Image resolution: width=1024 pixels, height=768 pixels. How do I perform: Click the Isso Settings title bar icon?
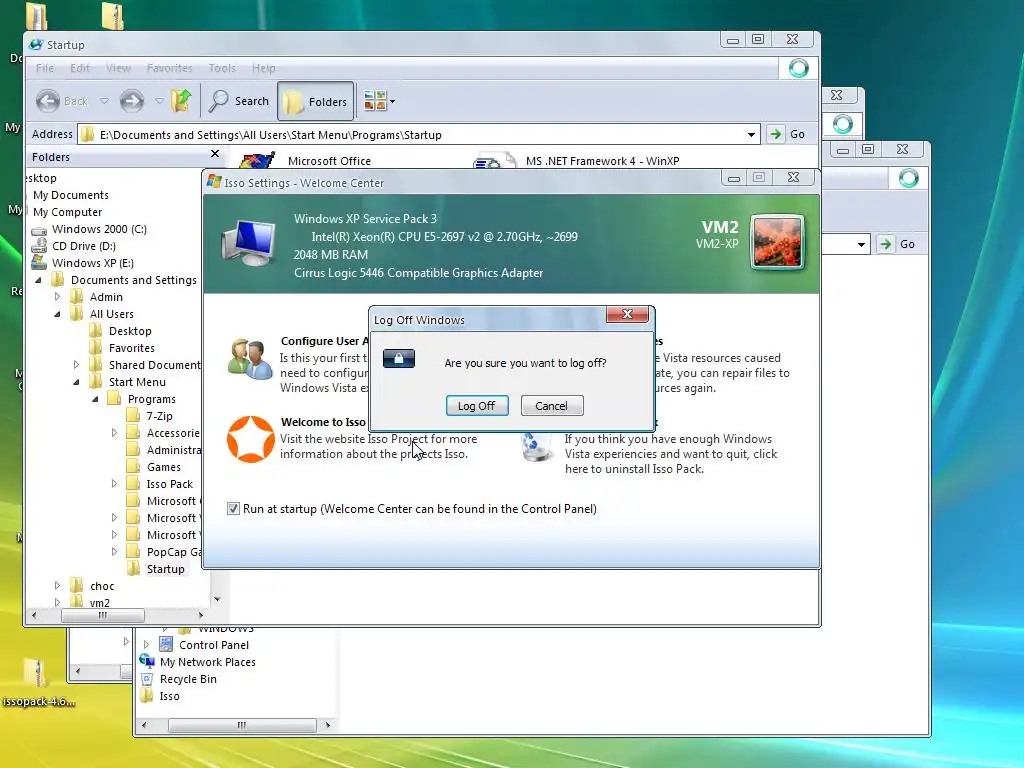pyautogui.click(x=214, y=182)
